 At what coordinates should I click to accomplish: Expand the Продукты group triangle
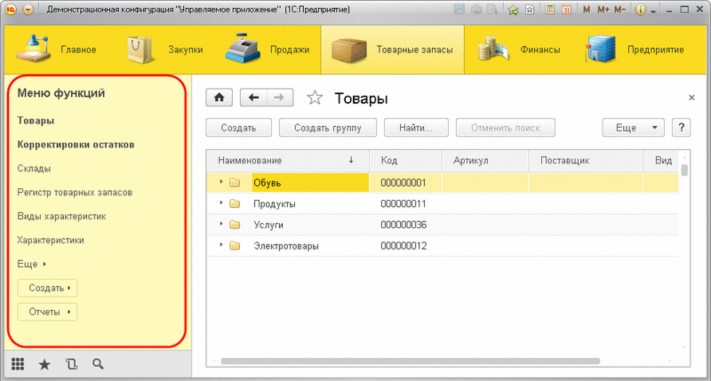click(221, 203)
